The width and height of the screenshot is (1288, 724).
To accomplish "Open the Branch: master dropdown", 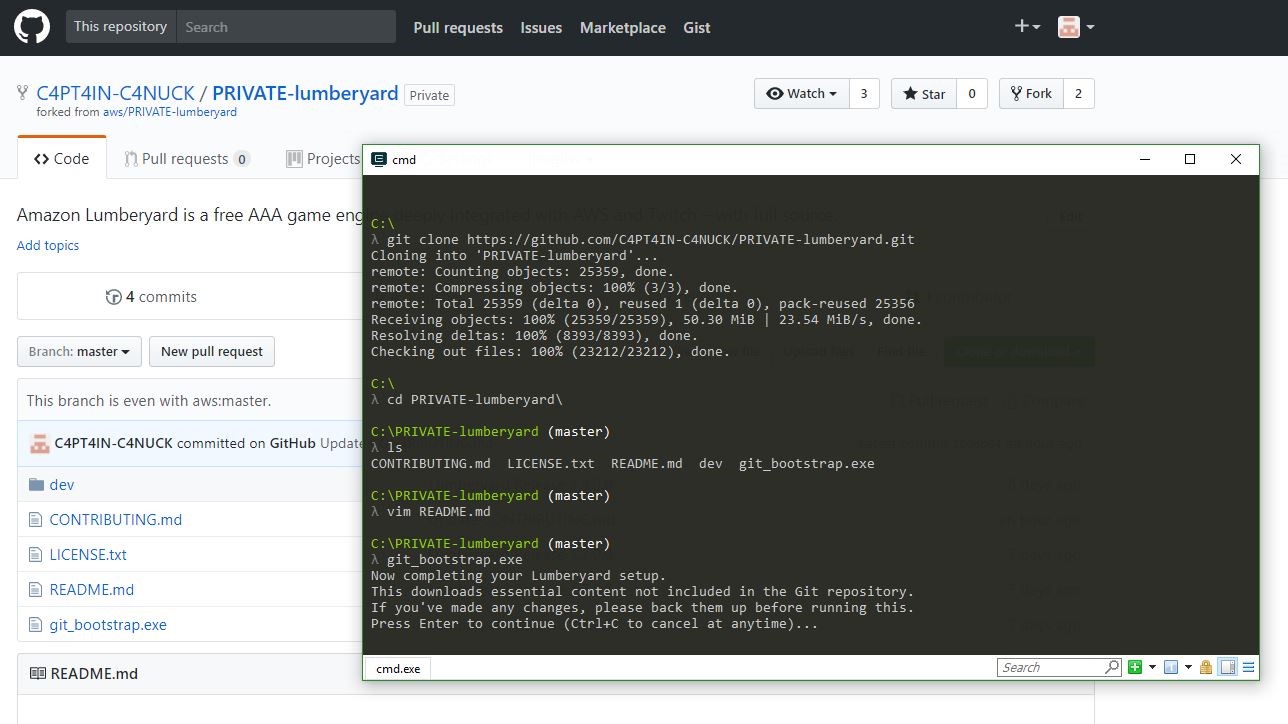I will coord(79,351).
